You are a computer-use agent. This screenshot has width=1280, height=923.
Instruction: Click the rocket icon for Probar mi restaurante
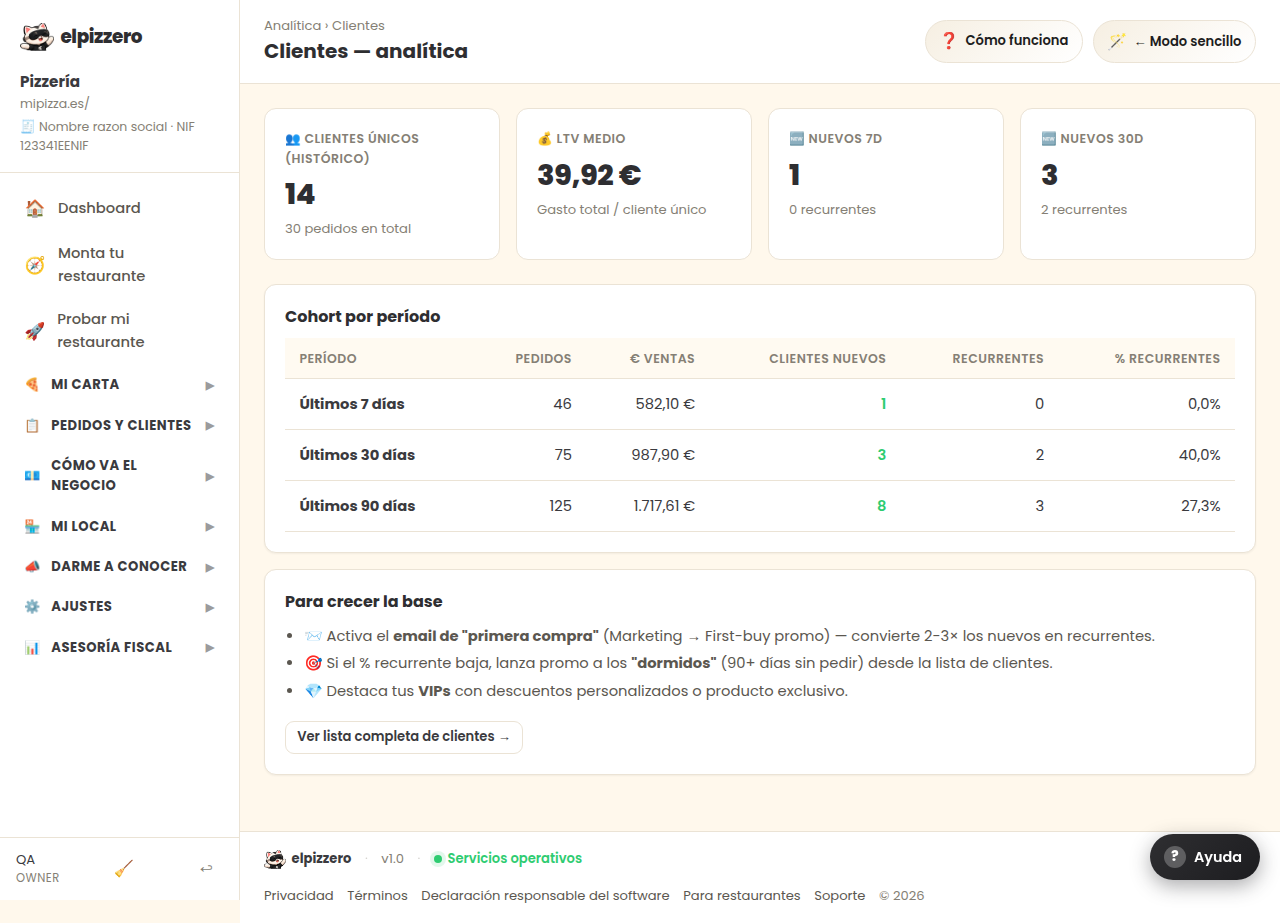point(35,331)
